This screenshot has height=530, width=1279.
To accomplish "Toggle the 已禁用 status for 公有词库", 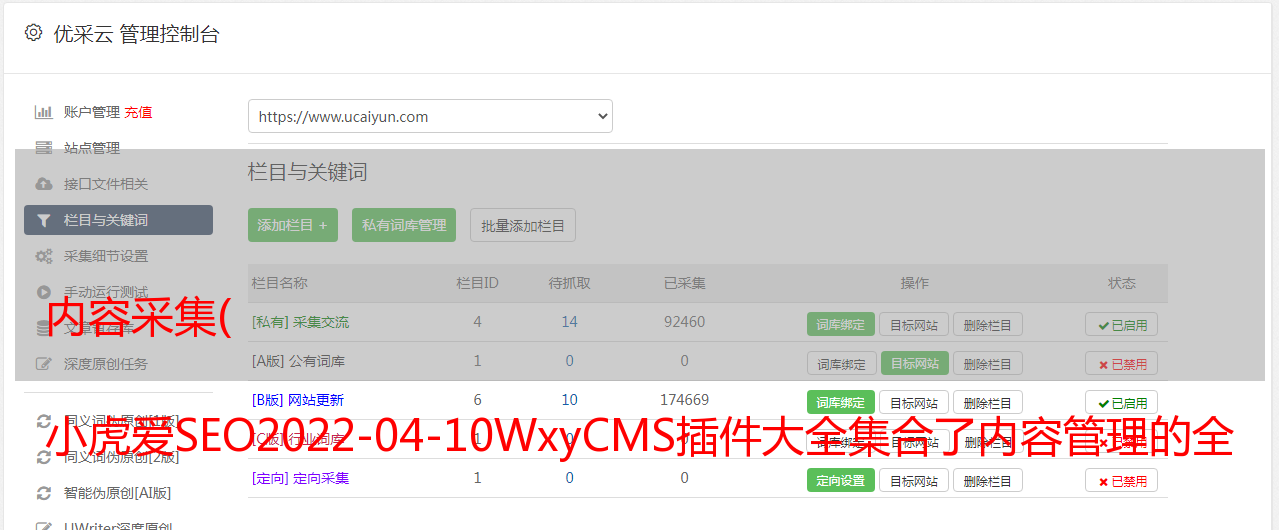I will [1122, 363].
